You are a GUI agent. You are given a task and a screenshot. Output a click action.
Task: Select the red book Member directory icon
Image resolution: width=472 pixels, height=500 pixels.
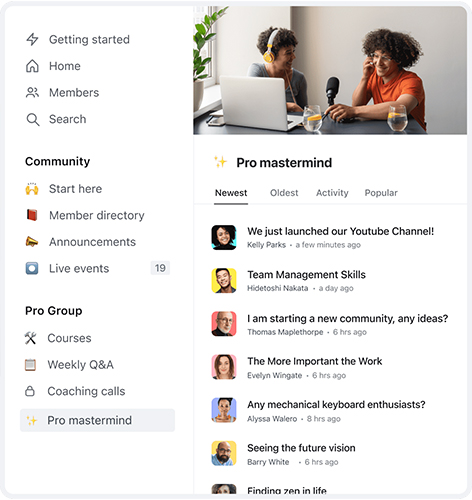click(32, 215)
